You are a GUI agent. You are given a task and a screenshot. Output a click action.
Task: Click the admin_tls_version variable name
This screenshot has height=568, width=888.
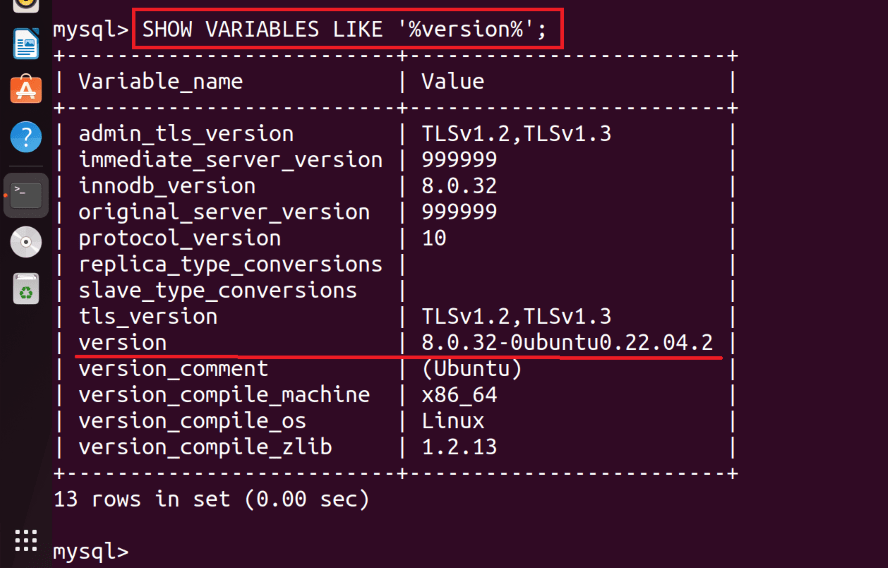pyautogui.click(x=186, y=134)
